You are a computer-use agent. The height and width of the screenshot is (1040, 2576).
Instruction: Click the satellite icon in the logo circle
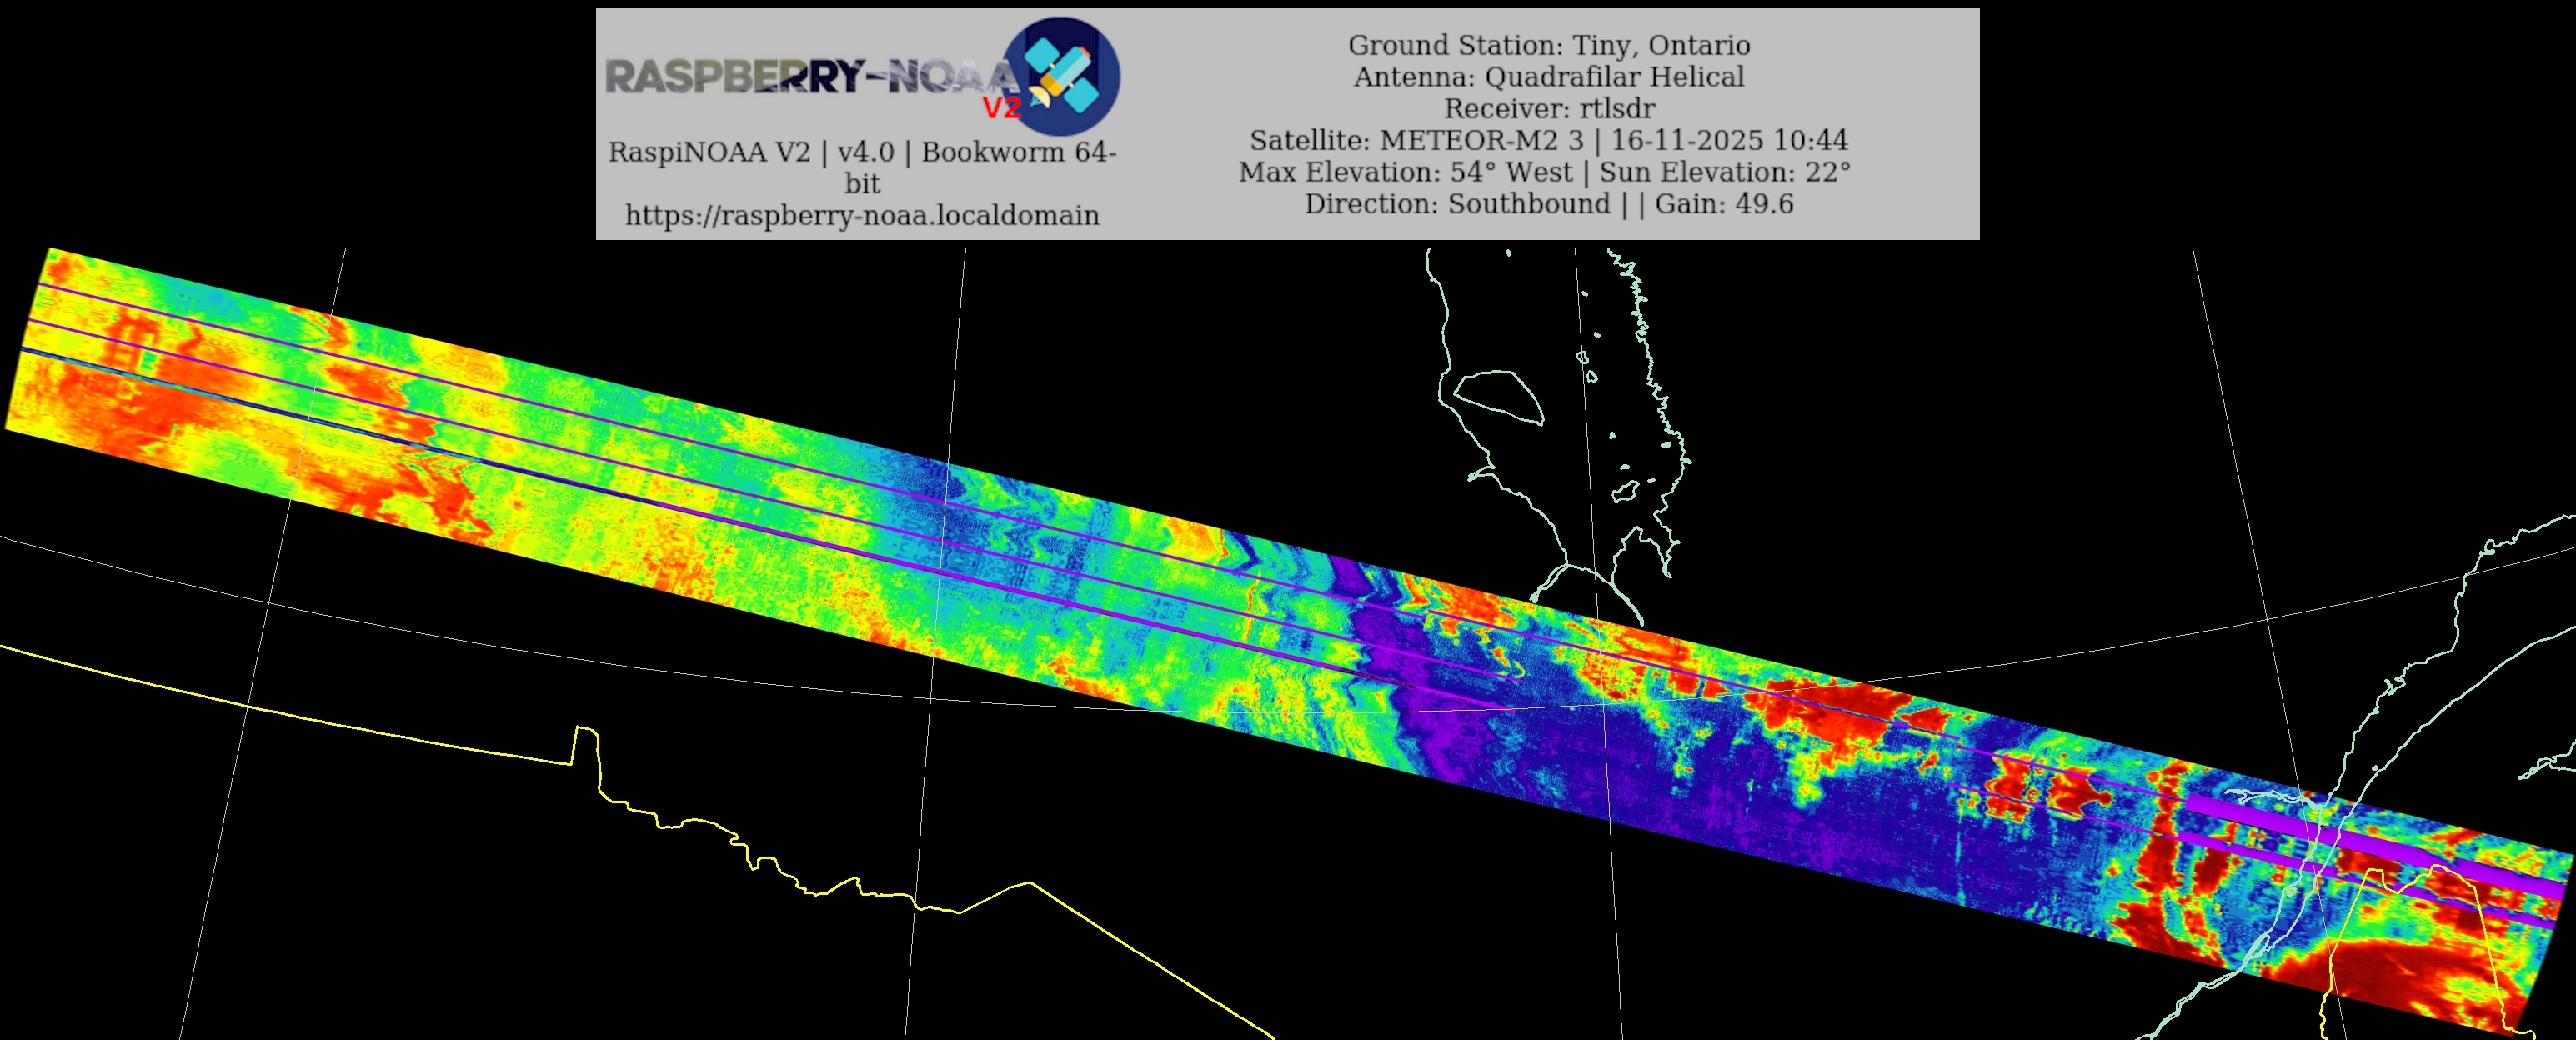pos(1062,74)
